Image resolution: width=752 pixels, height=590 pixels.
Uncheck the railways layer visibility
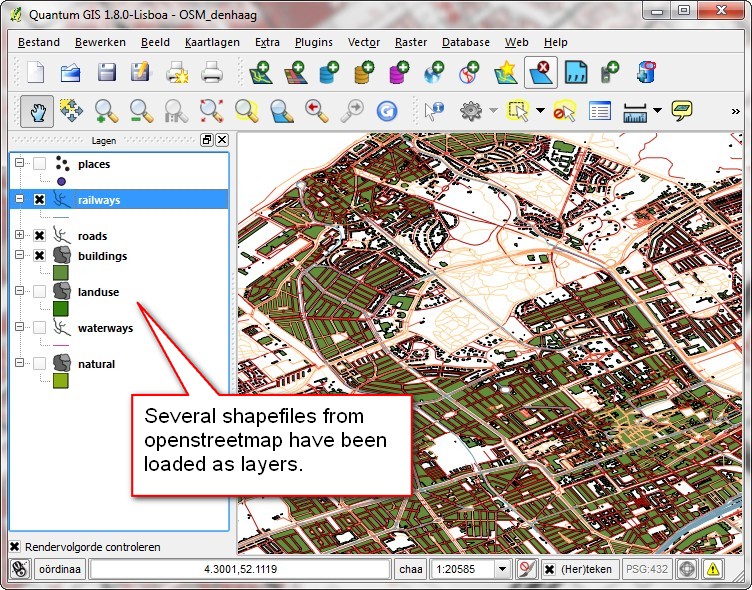(x=39, y=200)
